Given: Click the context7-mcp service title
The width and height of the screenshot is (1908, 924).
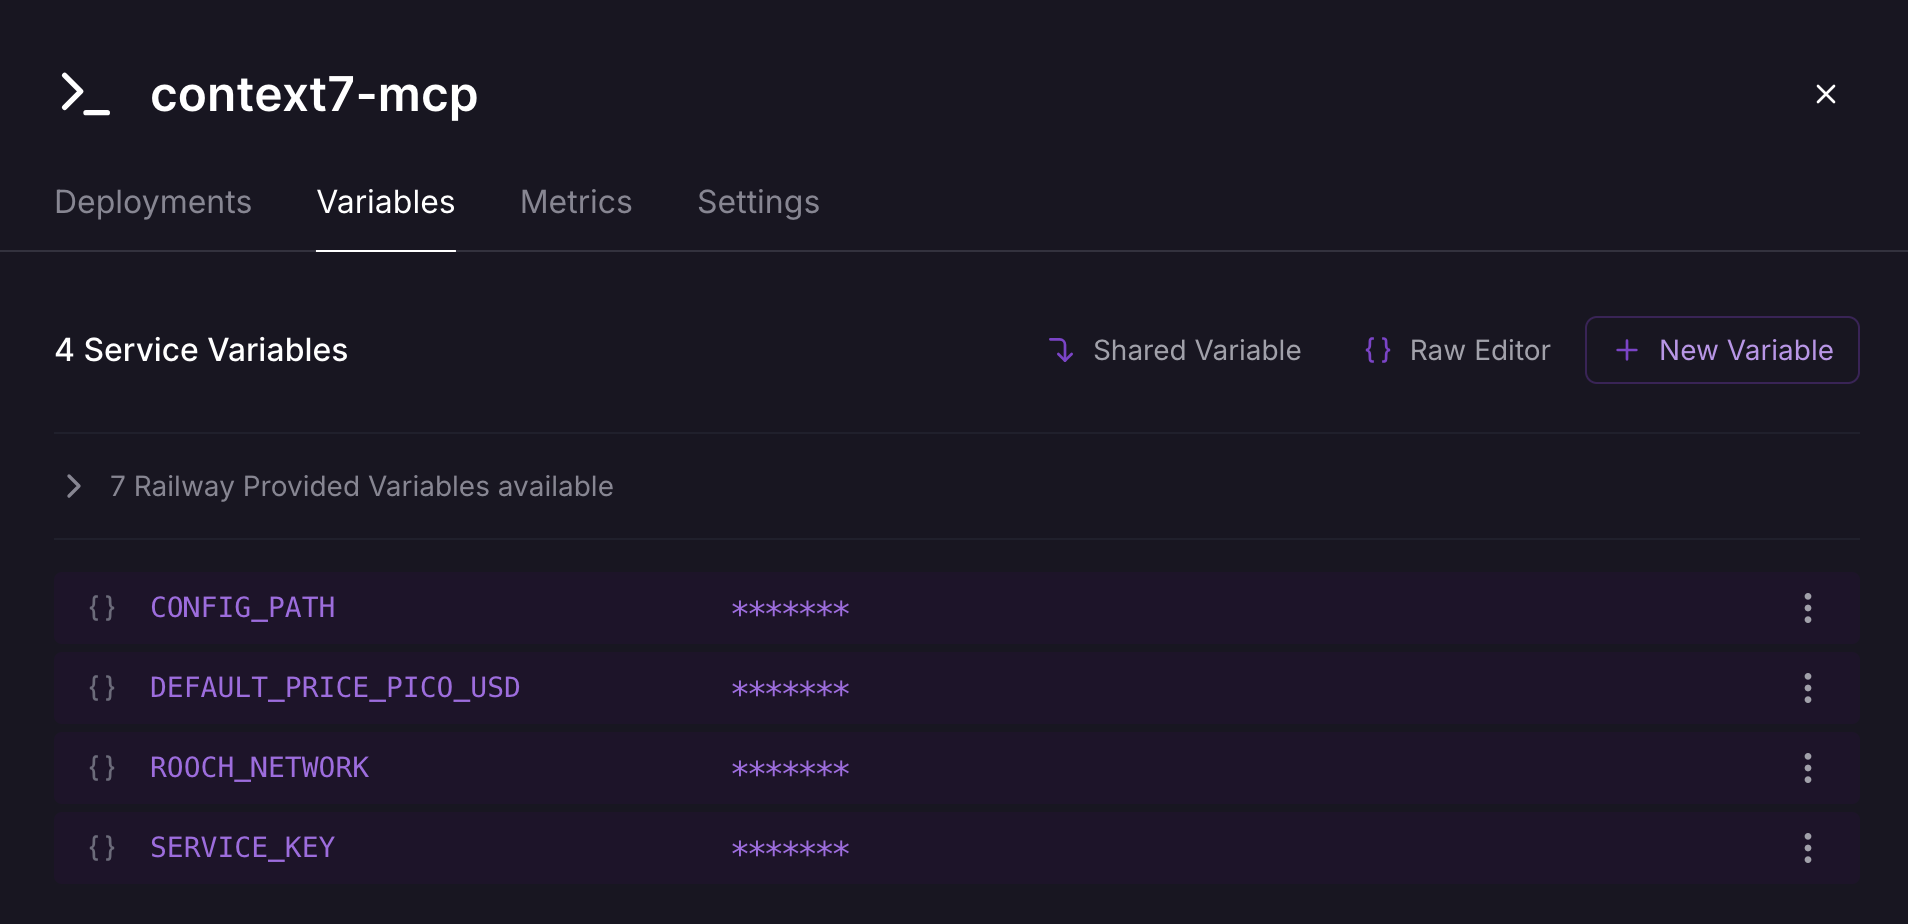Looking at the screenshot, I should coord(314,95).
